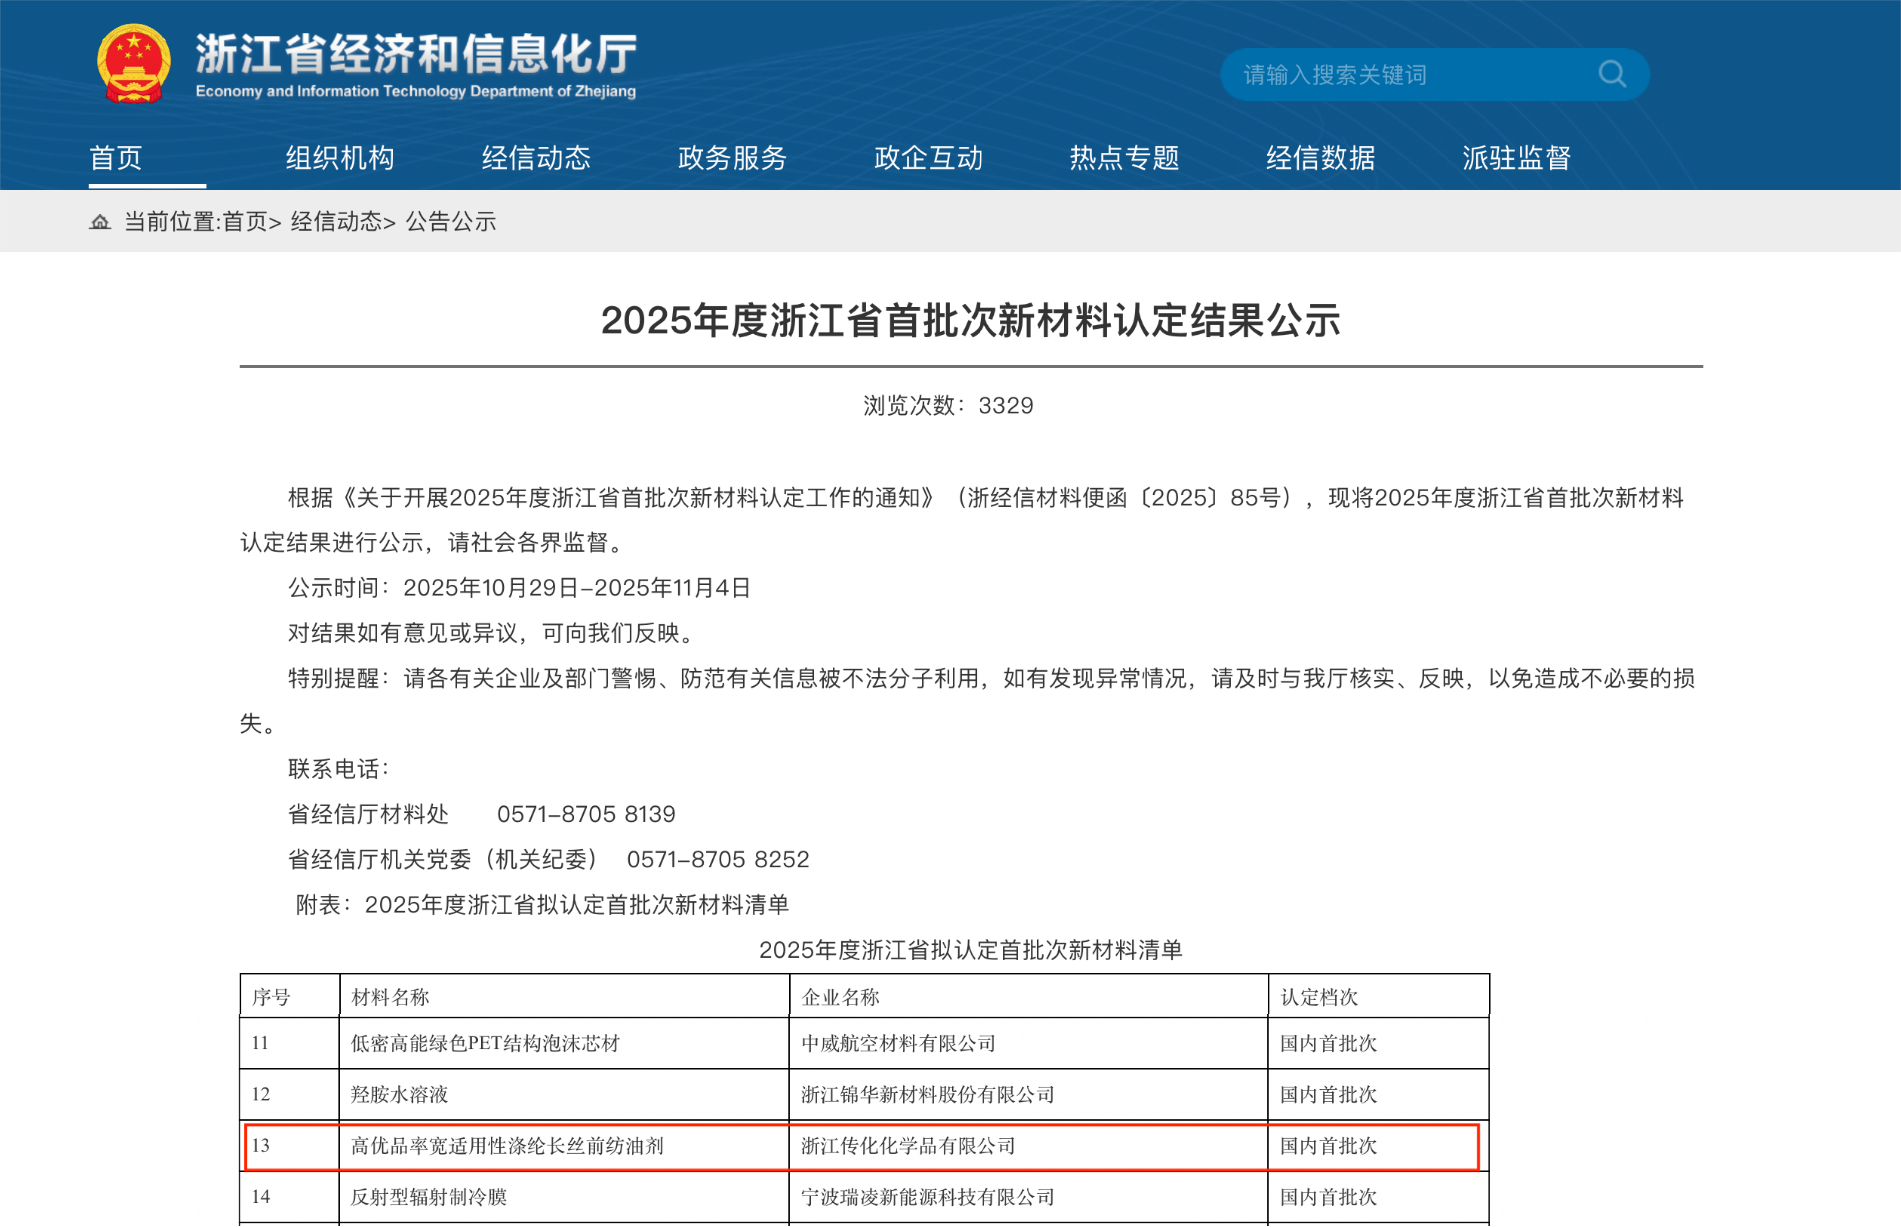The width and height of the screenshot is (1901, 1227).
Task: Click the search magnifier icon
Action: pos(1611,74)
